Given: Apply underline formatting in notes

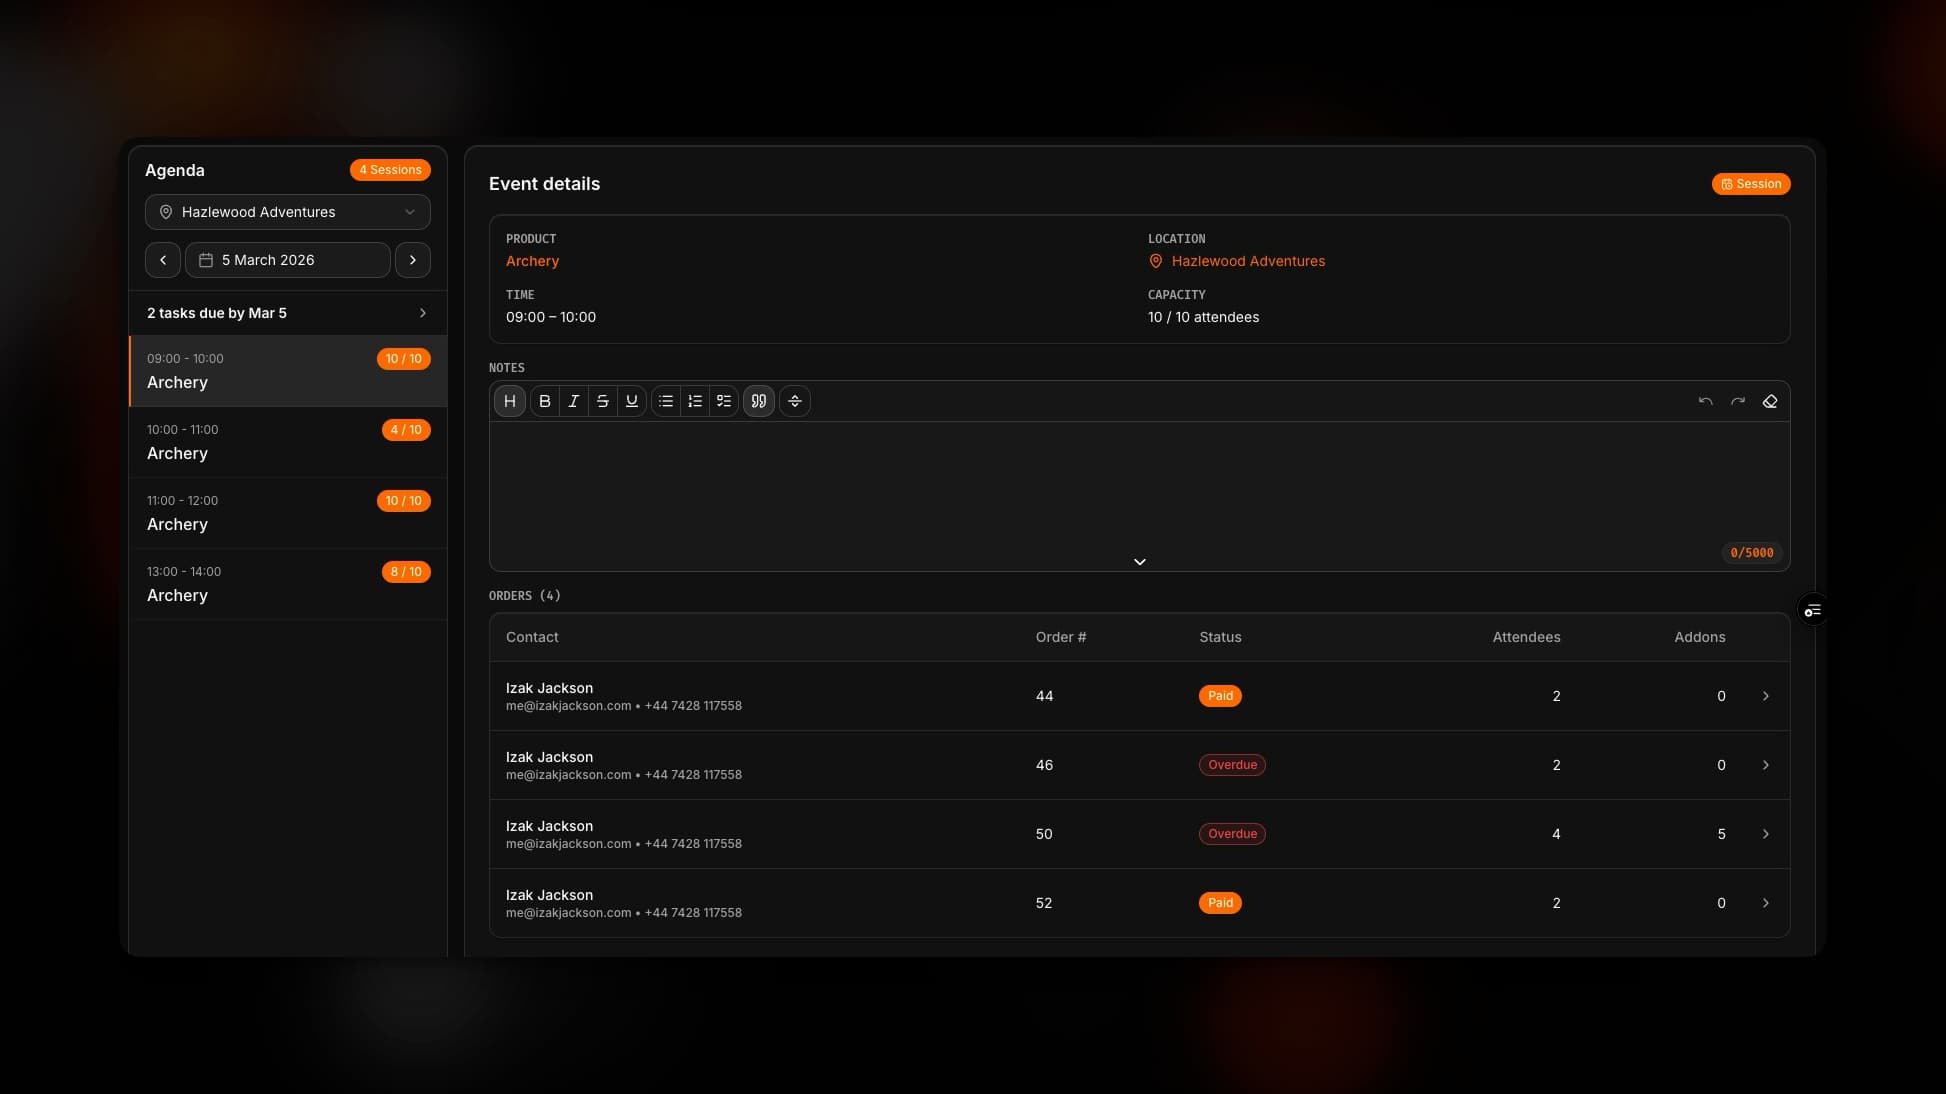Looking at the screenshot, I should [632, 401].
